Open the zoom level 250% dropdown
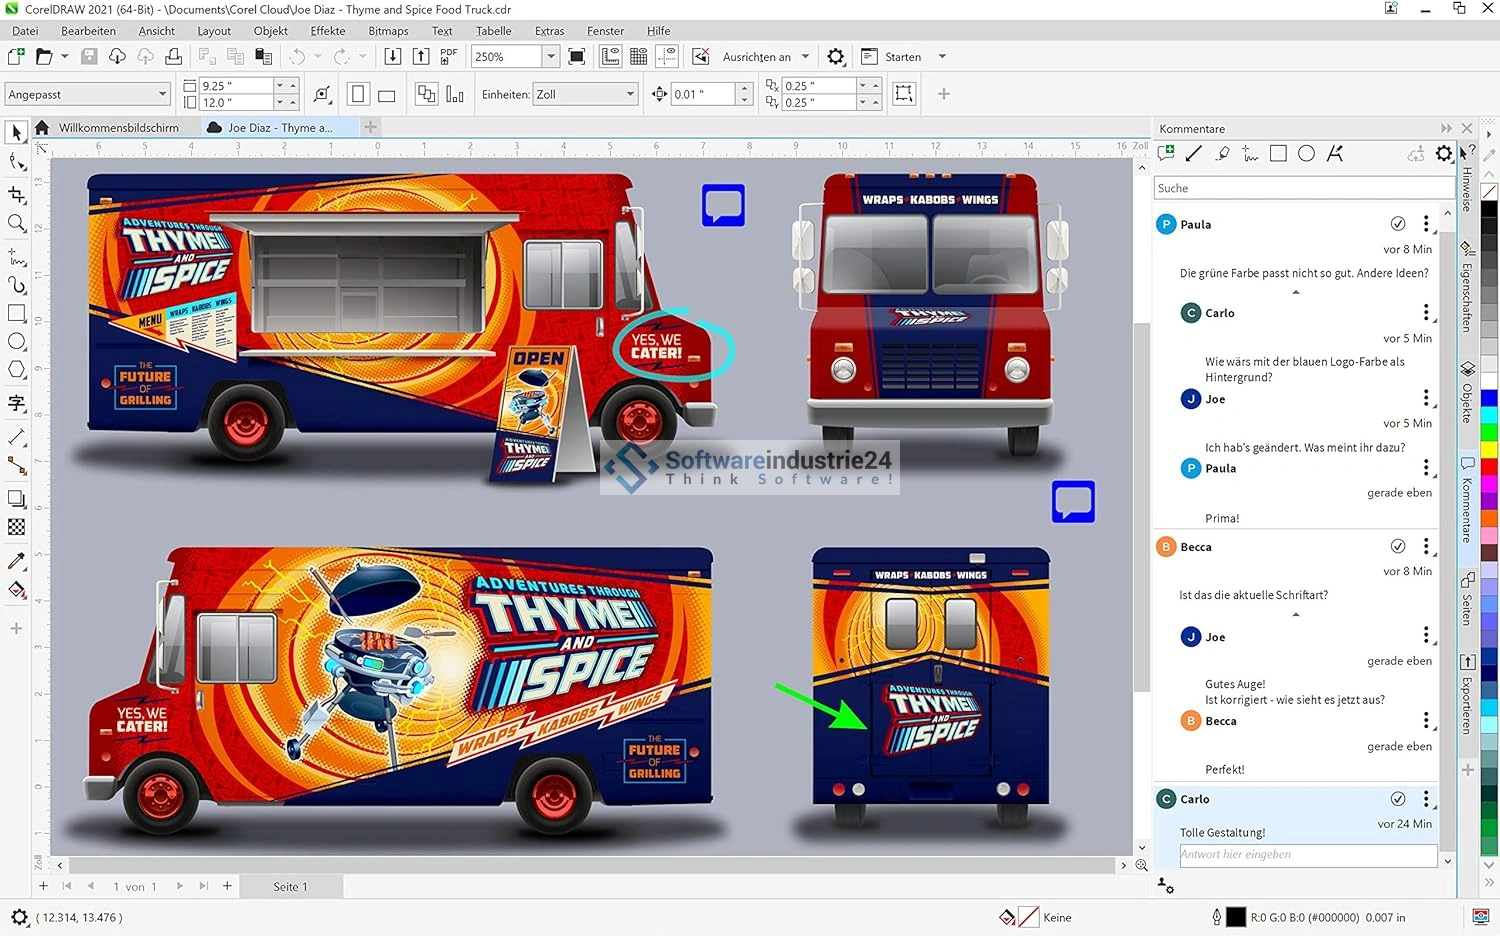1500x936 pixels. click(550, 57)
